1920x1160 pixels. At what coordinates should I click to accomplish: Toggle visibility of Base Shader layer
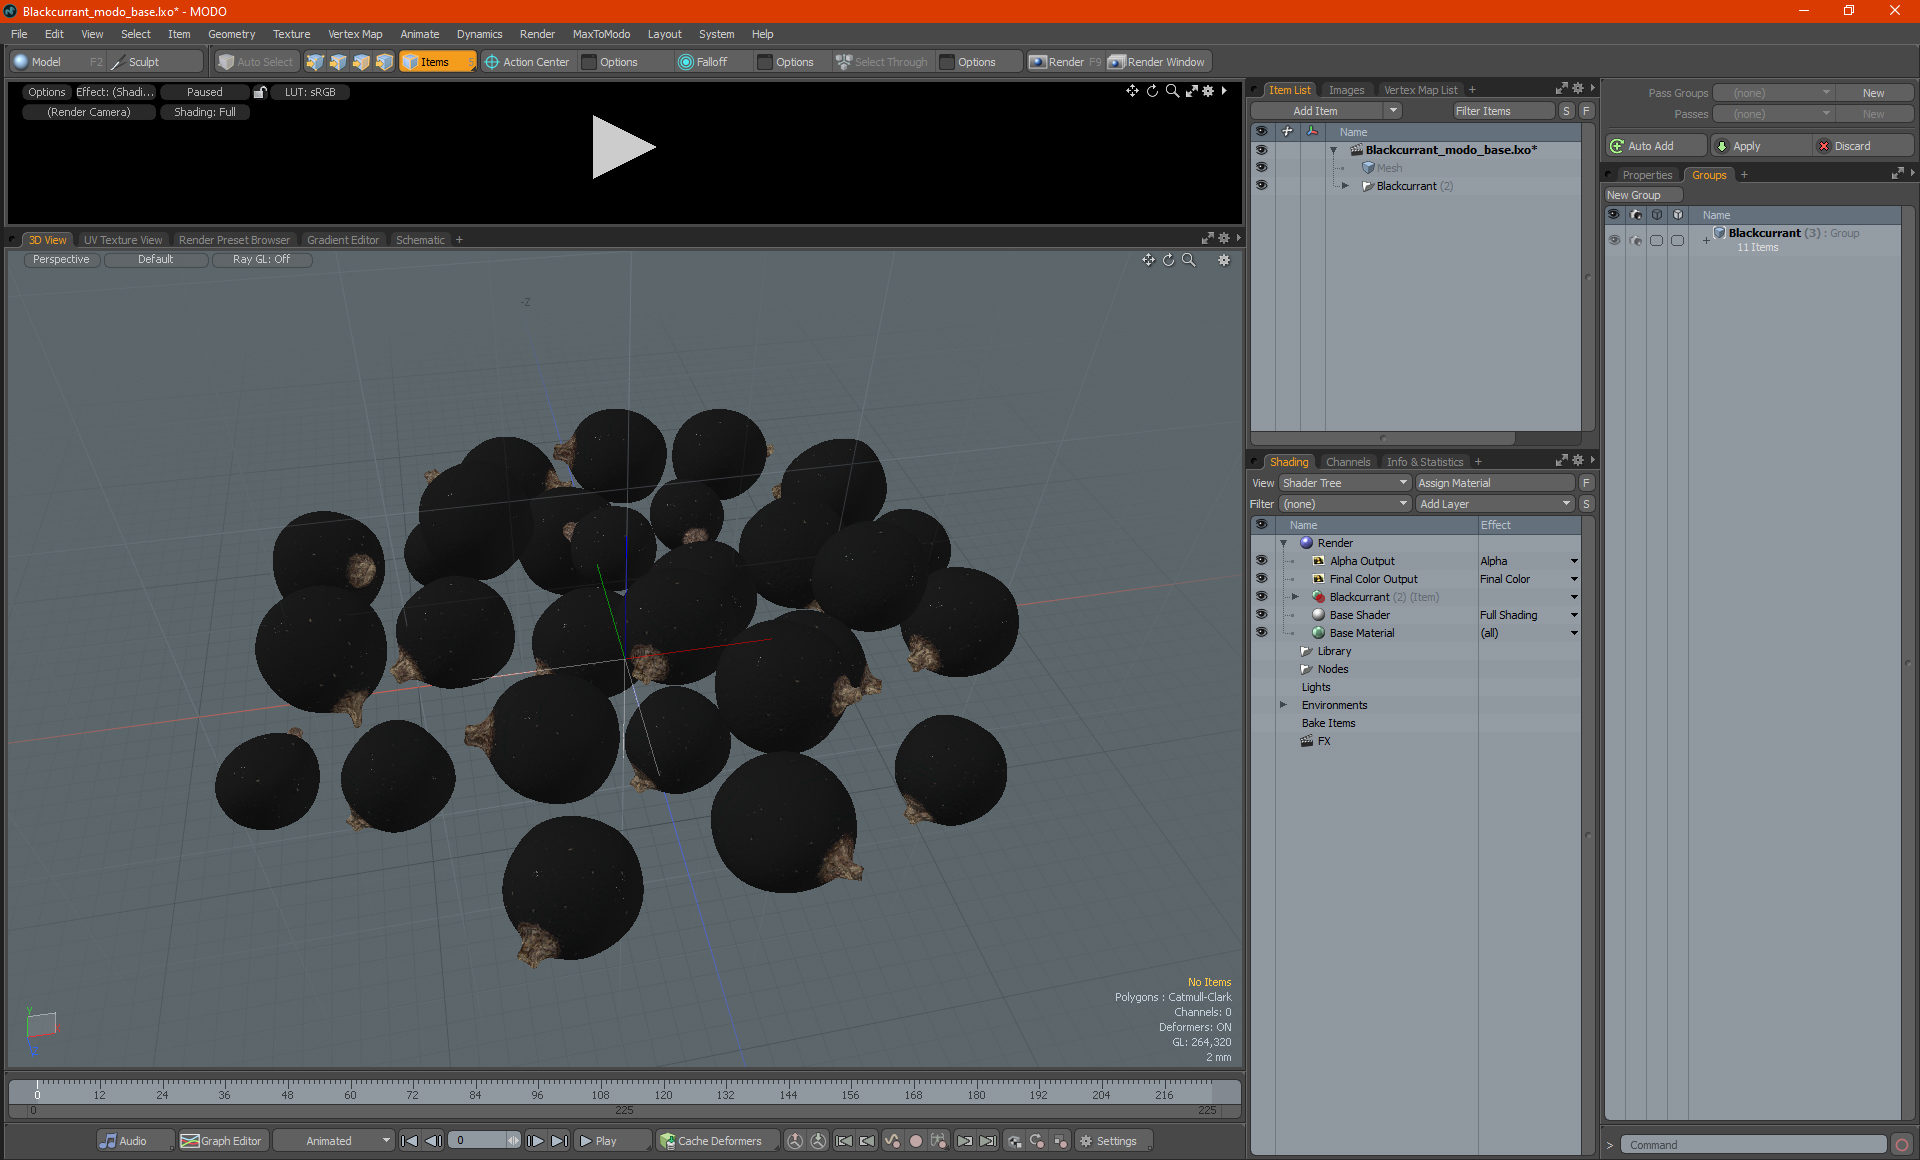(x=1261, y=615)
